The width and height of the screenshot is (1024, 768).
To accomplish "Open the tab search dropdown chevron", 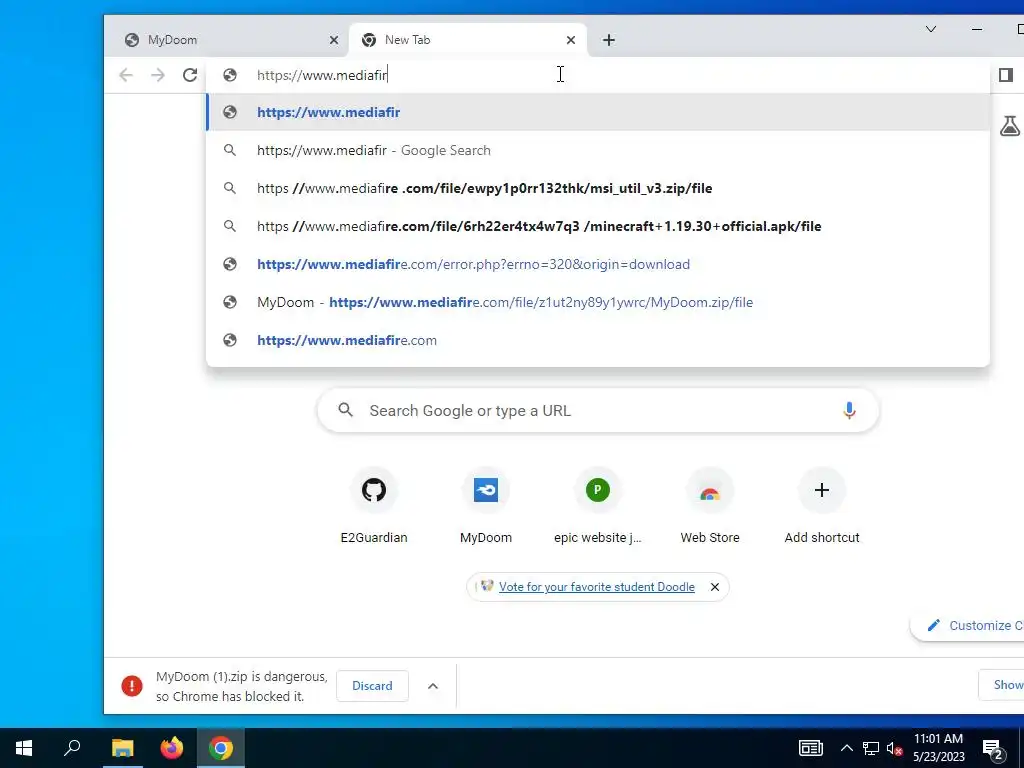I will pos(931,29).
